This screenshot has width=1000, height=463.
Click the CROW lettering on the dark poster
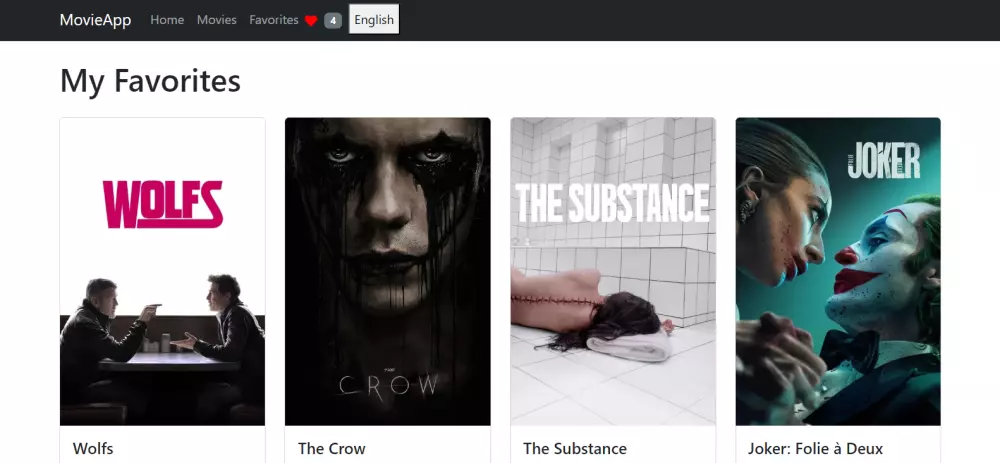point(388,386)
